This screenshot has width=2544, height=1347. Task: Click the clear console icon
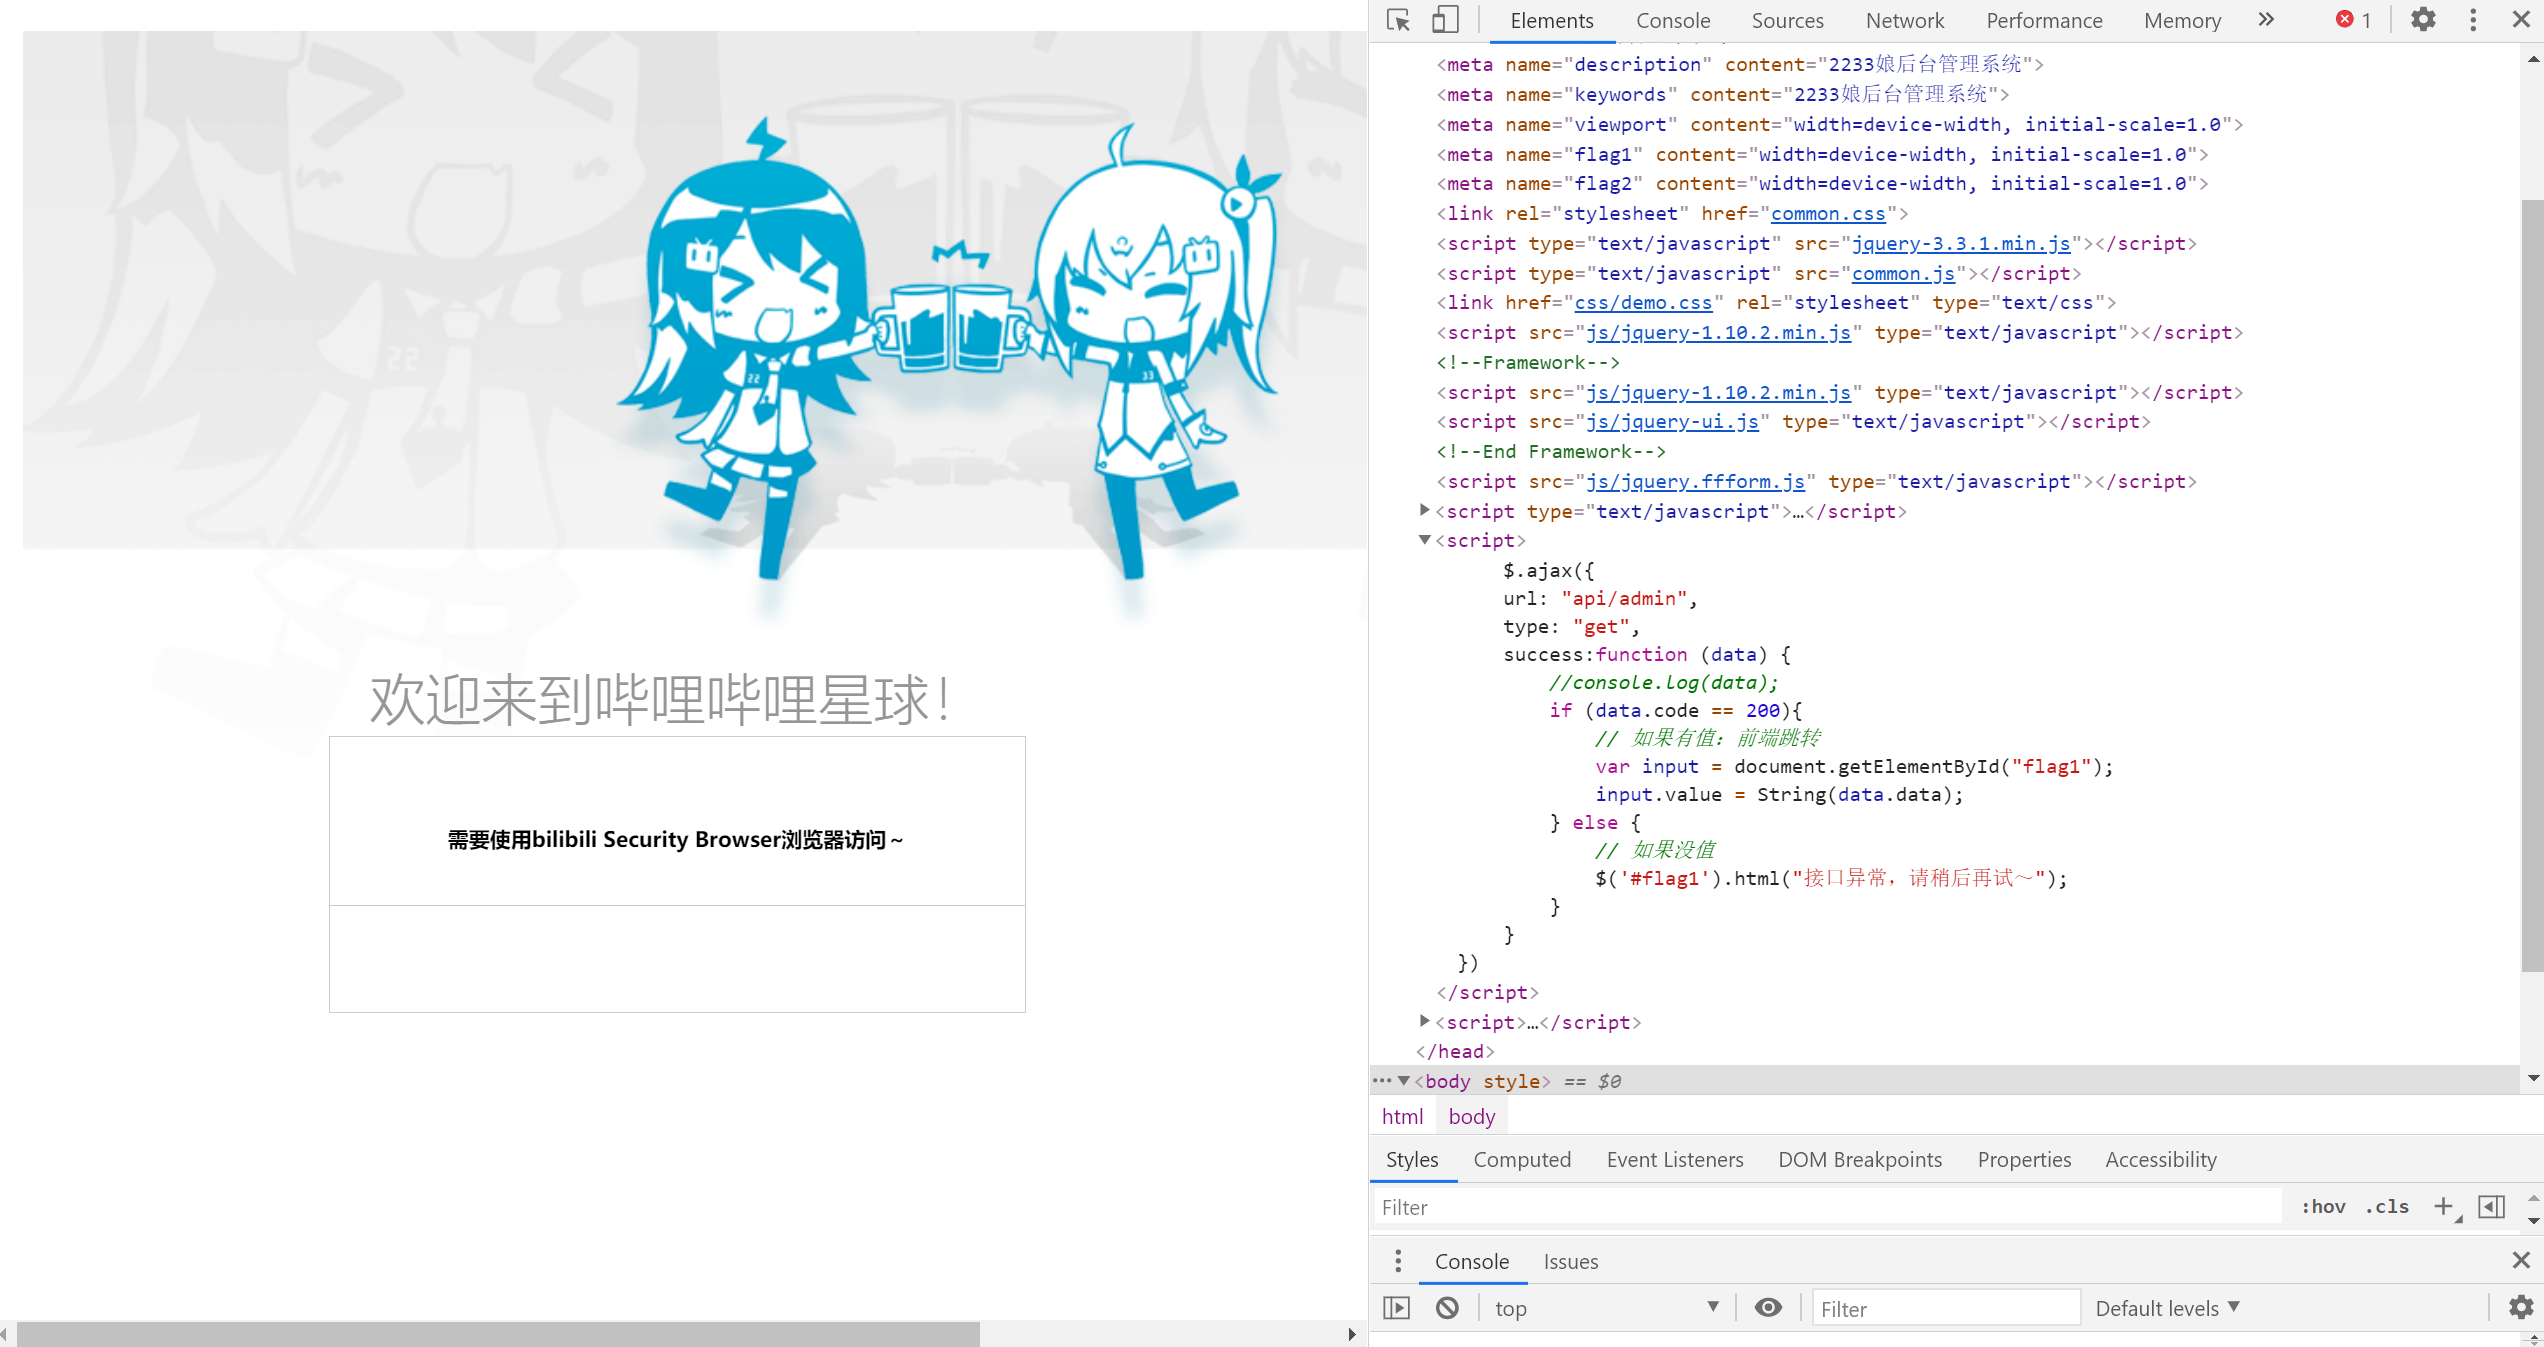click(1447, 1308)
